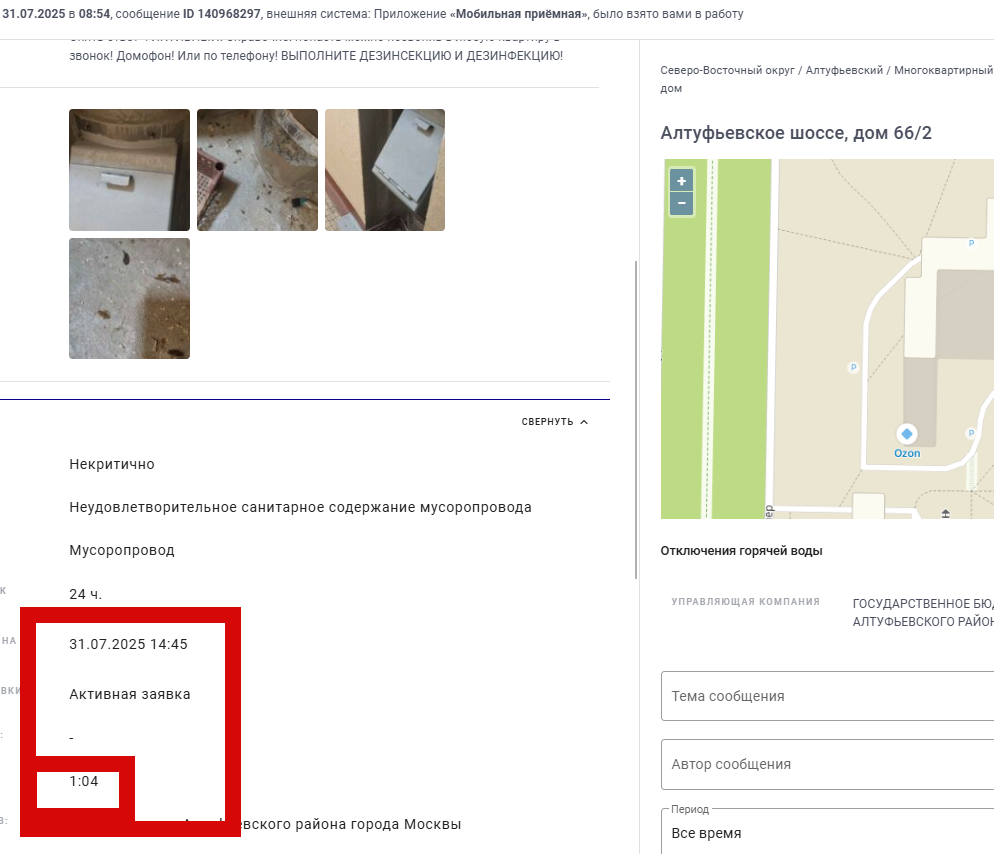Collapse the section with СВЕРНУТЬ
Viewport: 994px width, 854px height.
(555, 422)
